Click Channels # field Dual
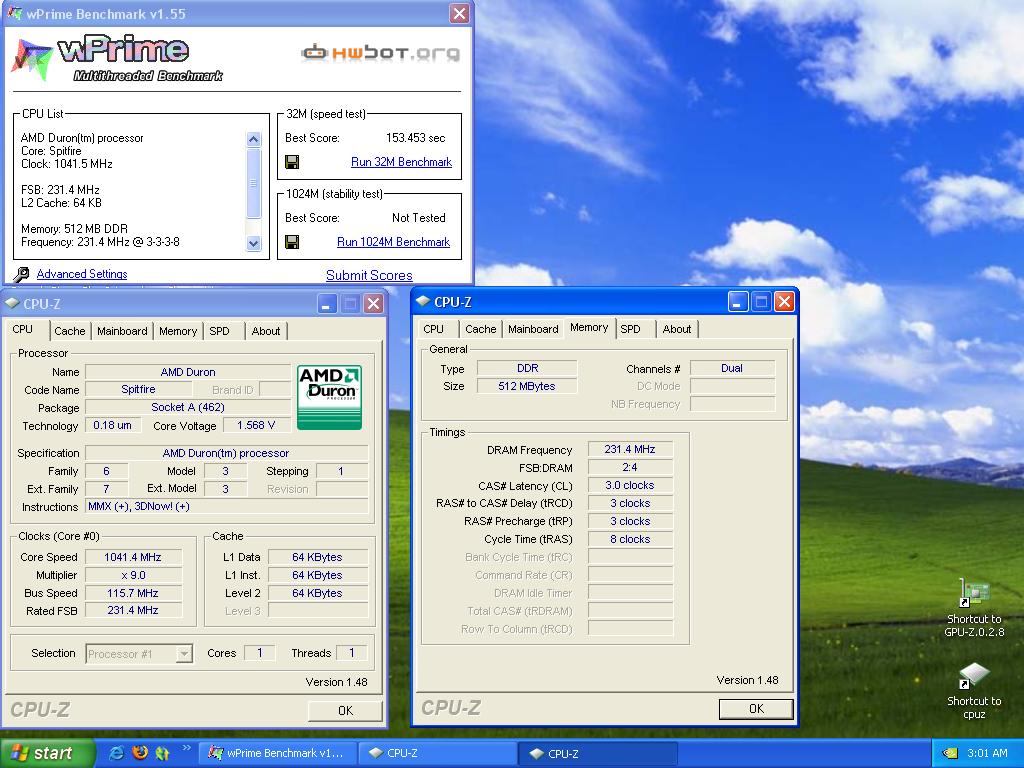This screenshot has height=768, width=1024. point(731,368)
